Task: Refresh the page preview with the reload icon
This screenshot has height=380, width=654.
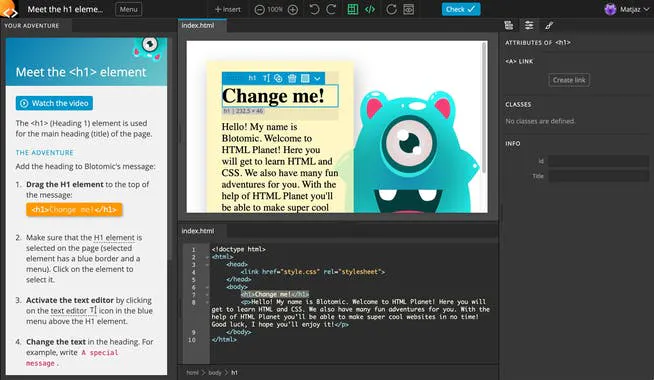Action: [391, 9]
